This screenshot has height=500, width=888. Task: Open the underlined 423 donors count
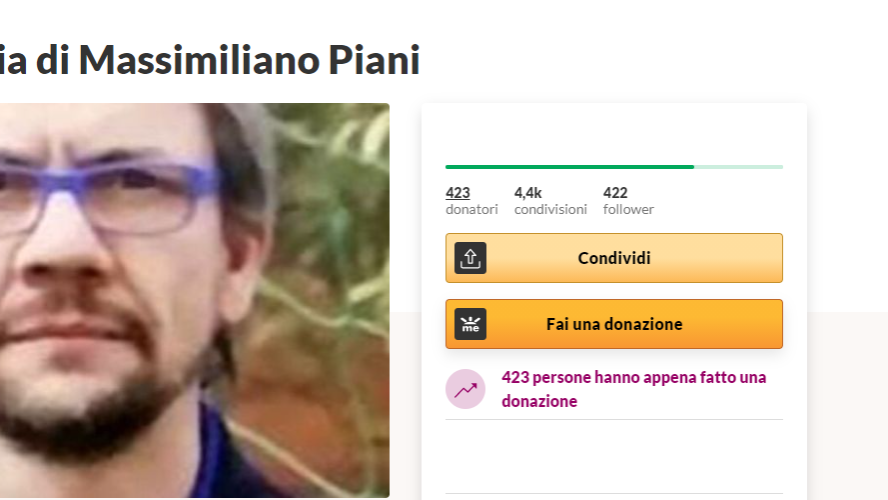(458, 193)
